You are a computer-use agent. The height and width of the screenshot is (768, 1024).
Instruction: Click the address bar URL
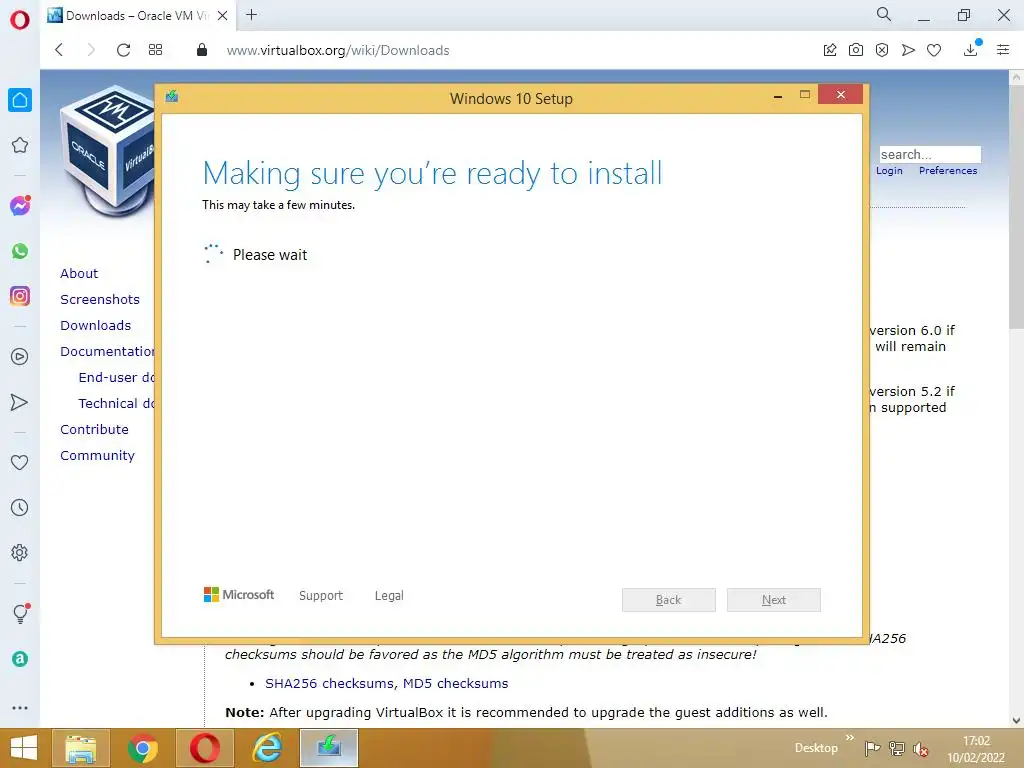point(338,50)
